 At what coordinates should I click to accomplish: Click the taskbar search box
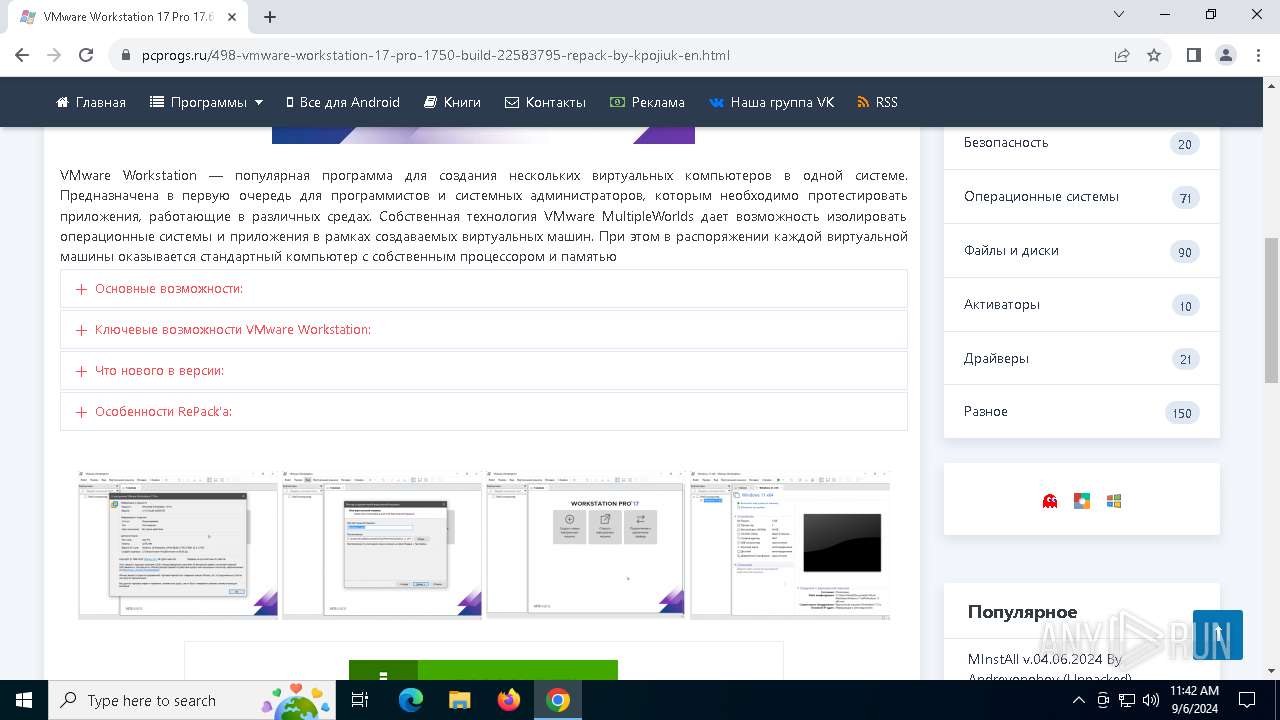pos(192,700)
